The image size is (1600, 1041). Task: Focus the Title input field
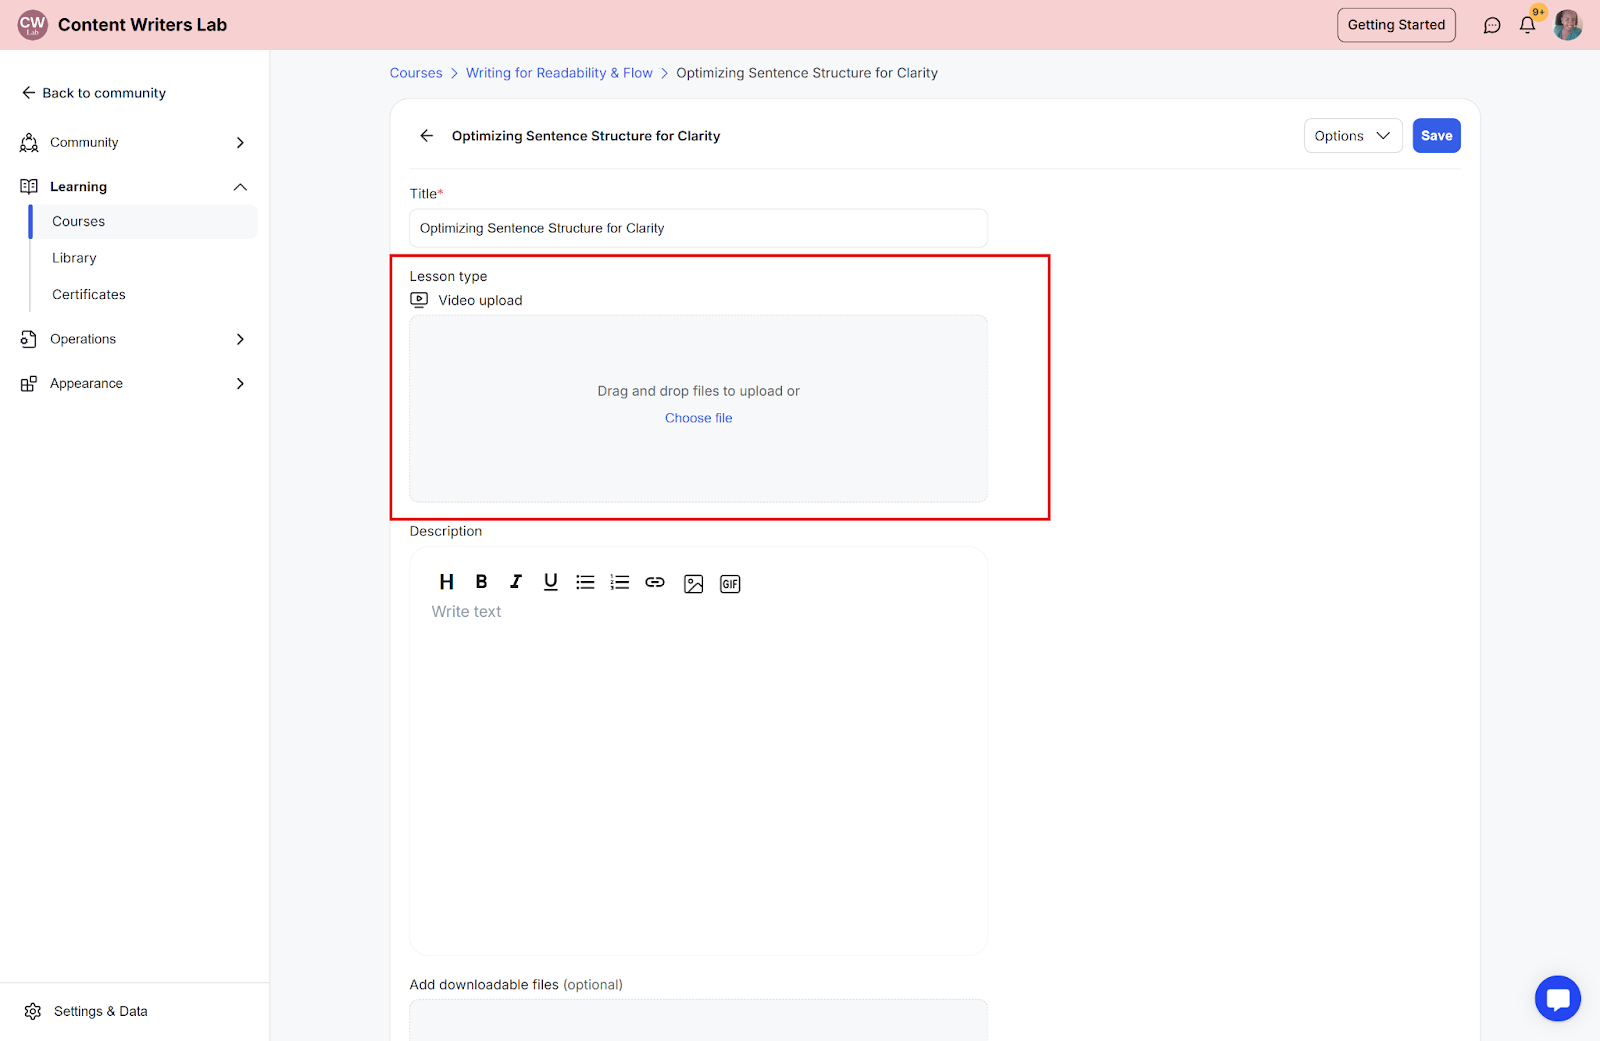[x=698, y=228]
